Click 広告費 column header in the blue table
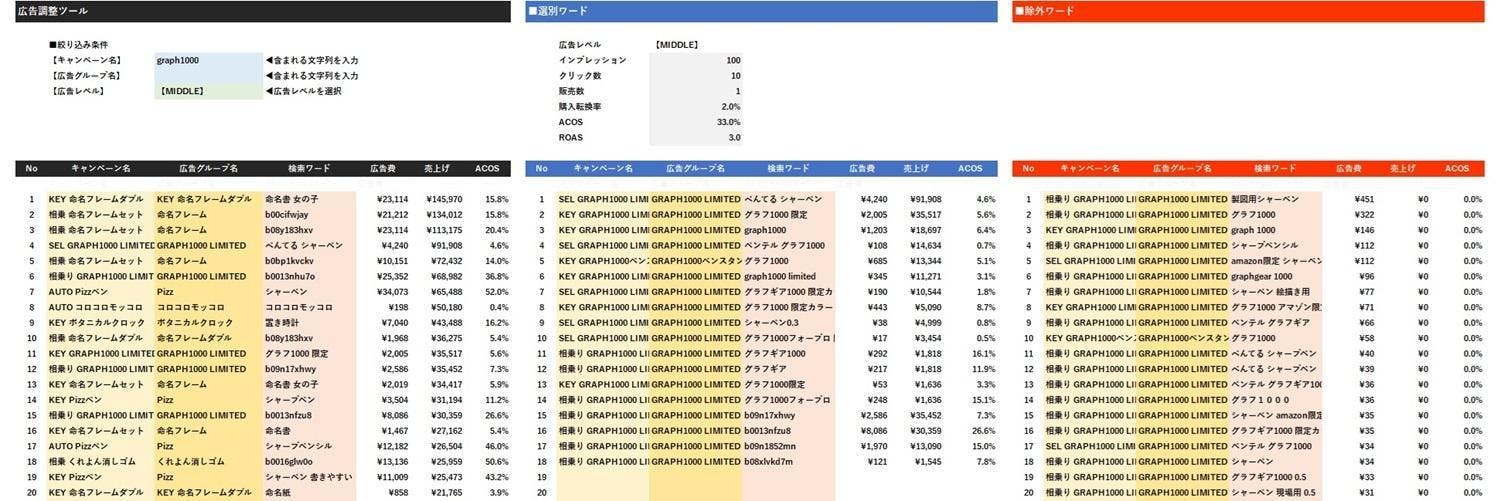Image resolution: width=1500 pixels, height=501 pixels. click(x=862, y=169)
